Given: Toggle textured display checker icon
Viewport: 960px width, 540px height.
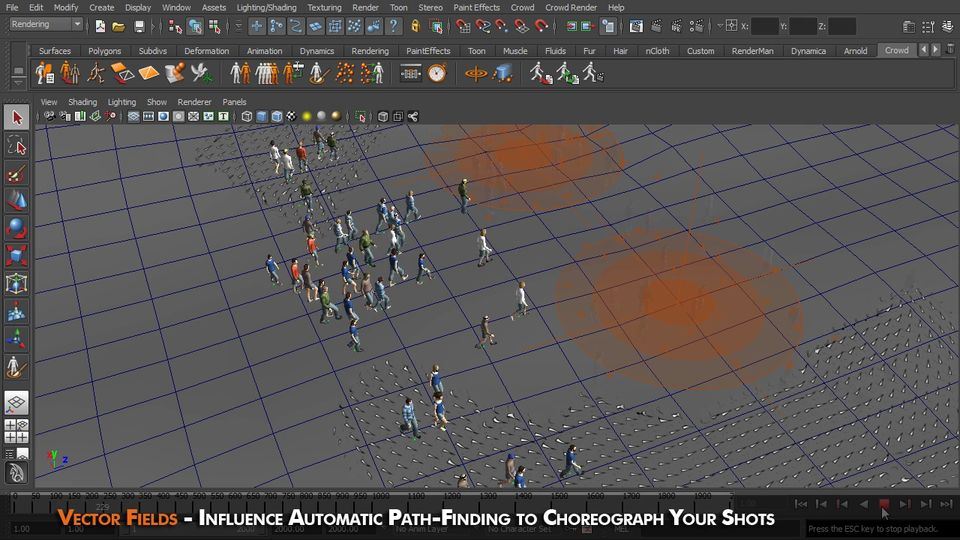Looking at the screenshot, I should tap(291, 116).
